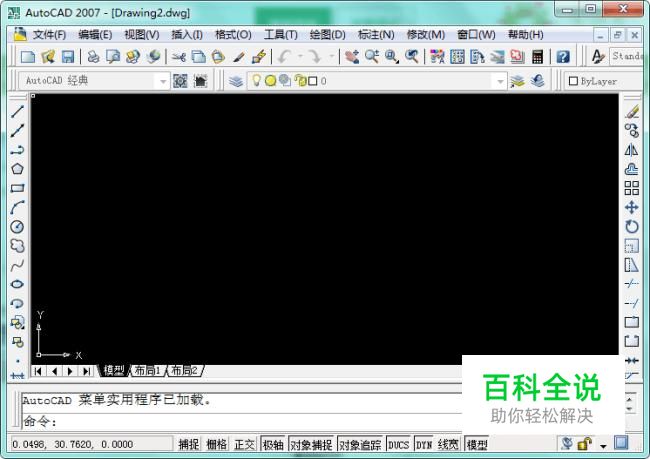Select the Rectangle tool
The width and height of the screenshot is (650, 459).
[x=17, y=188]
